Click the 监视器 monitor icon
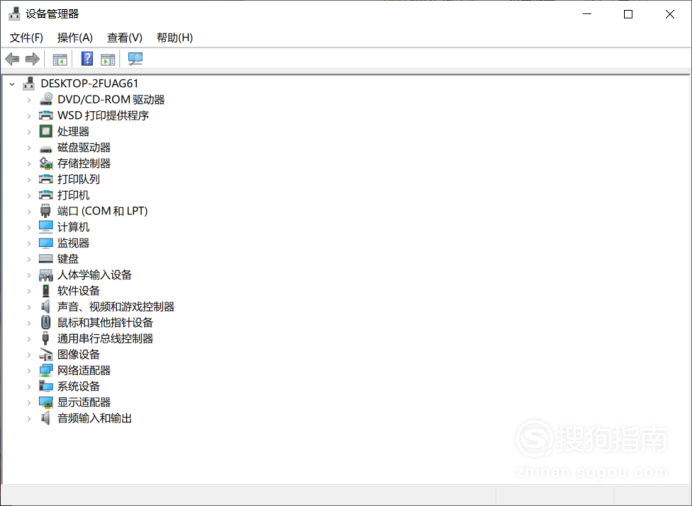Image resolution: width=692 pixels, height=506 pixels. point(46,243)
